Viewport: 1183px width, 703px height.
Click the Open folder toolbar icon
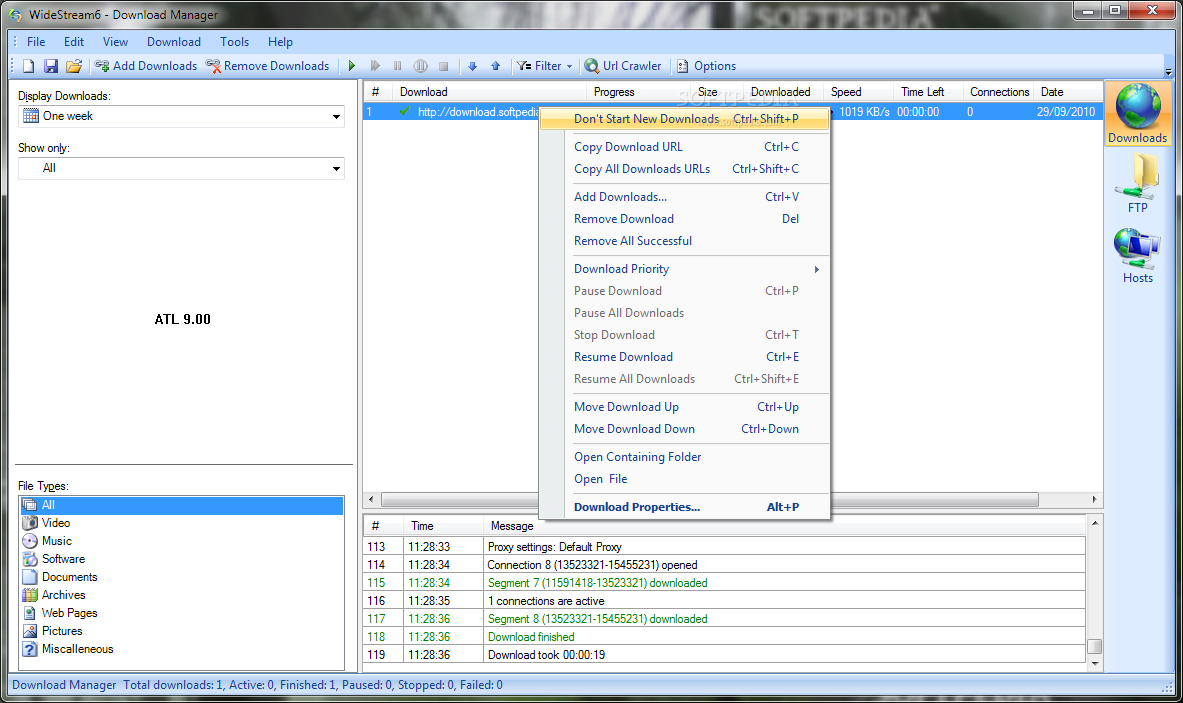(73, 66)
